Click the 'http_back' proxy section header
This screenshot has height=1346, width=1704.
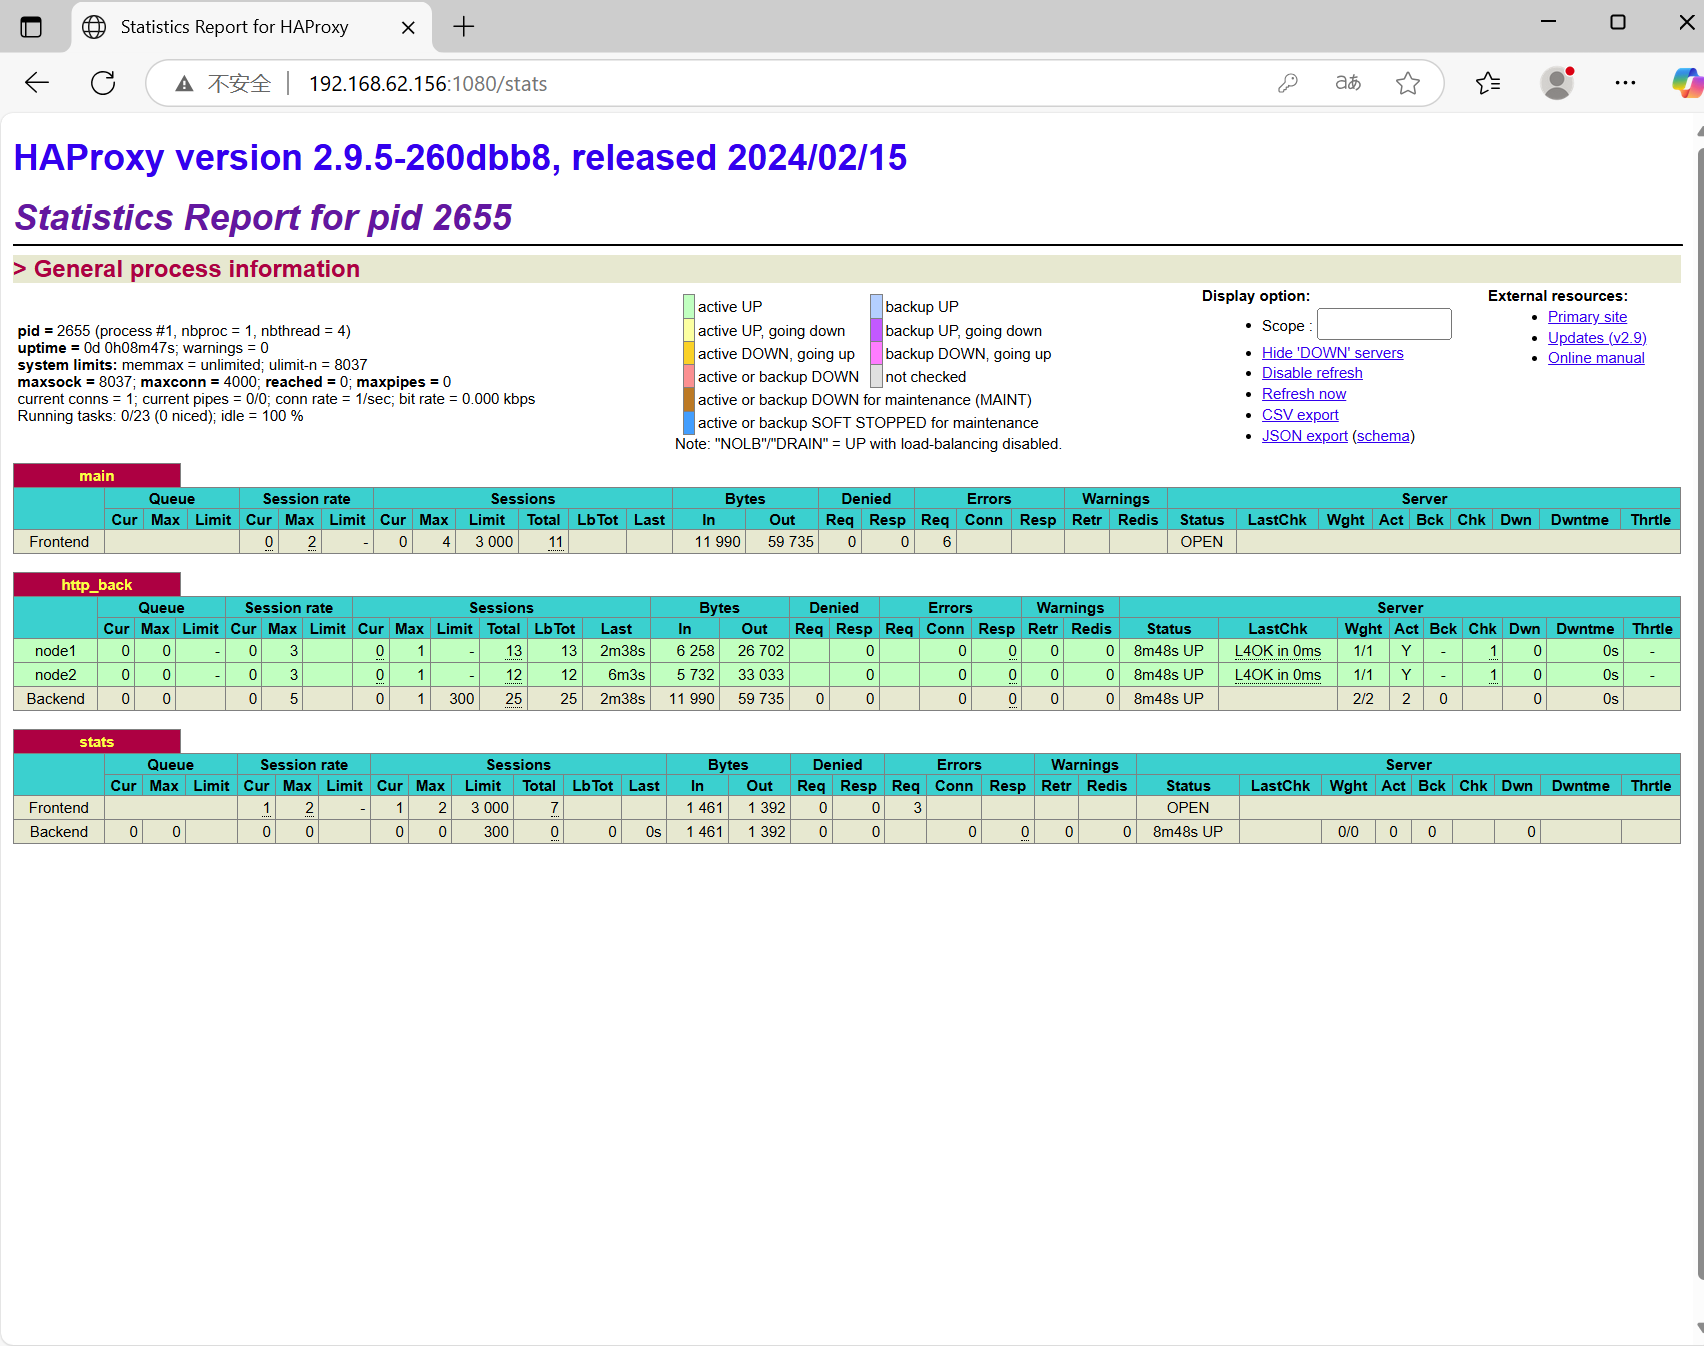[97, 585]
